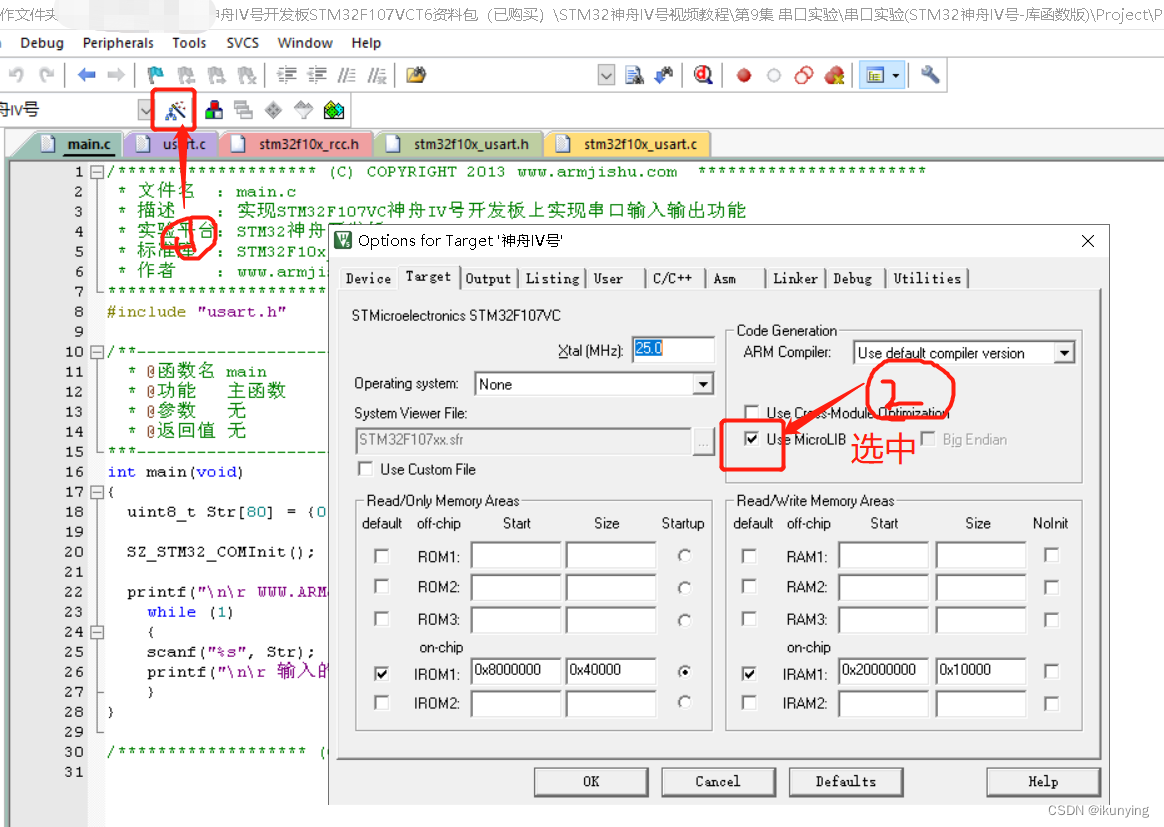Click Help button in Options dialog
The height and width of the screenshot is (827, 1164).
click(1043, 782)
